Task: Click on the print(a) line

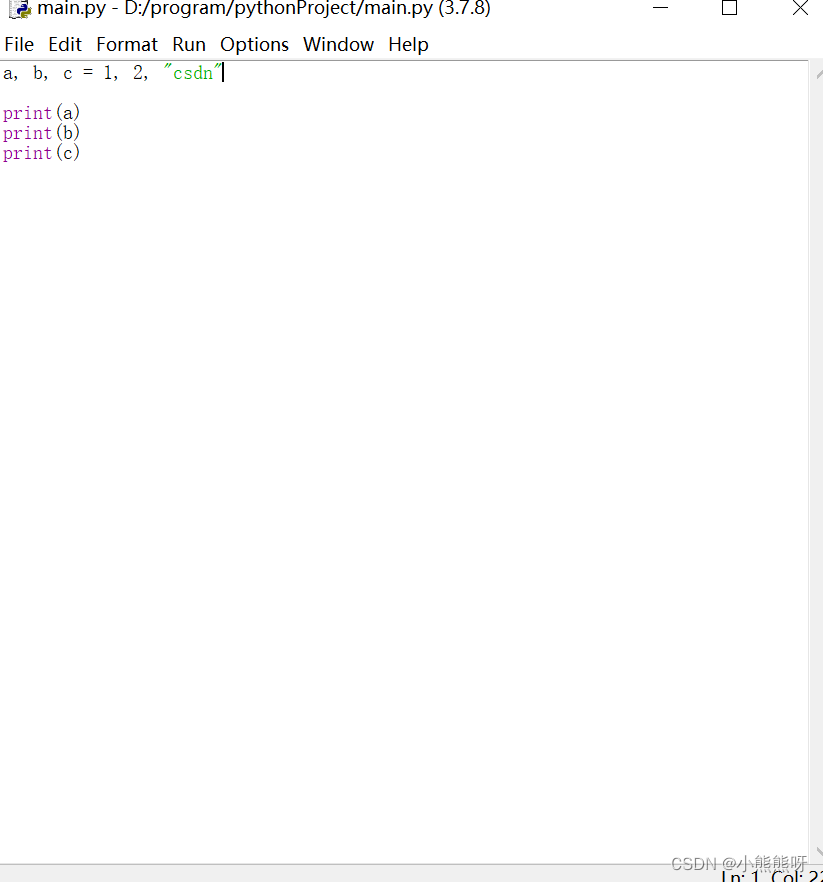Action: (x=41, y=112)
